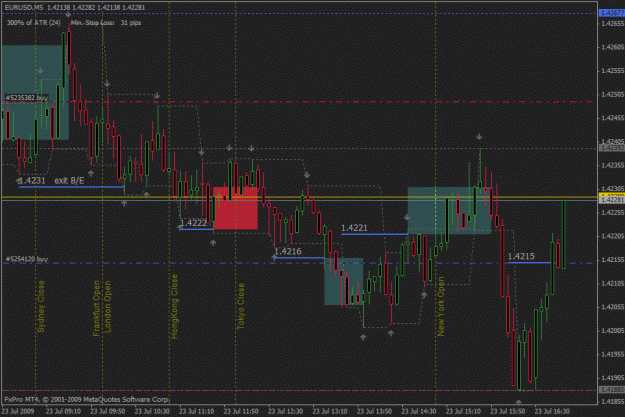Click the 1.41880 price tag at bottom
Image resolution: width=625 pixels, height=417 pixels.
click(x=612, y=389)
